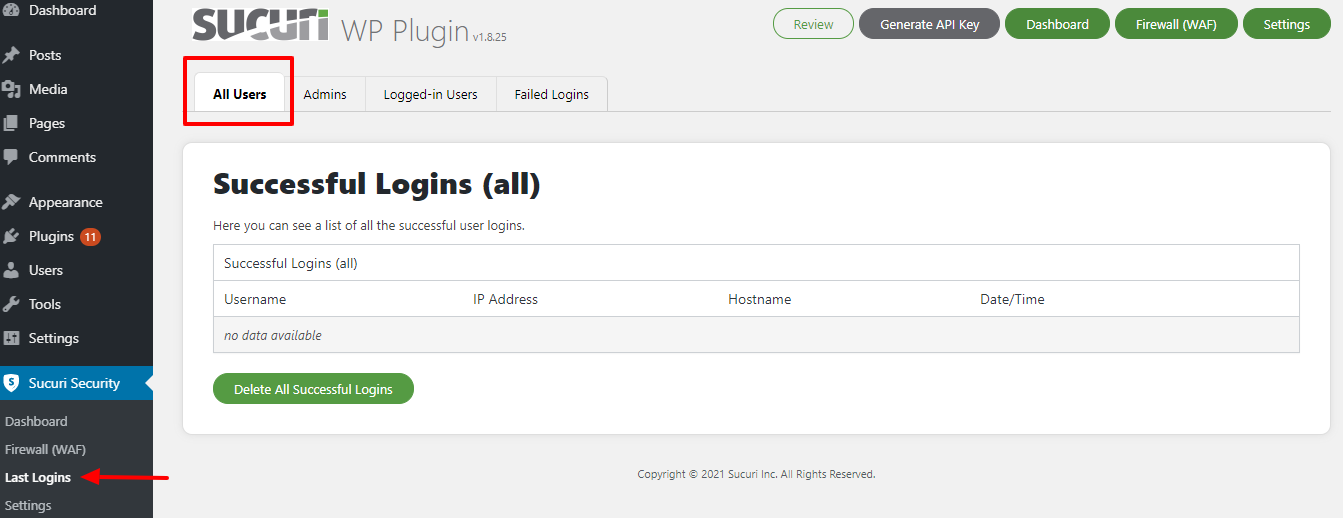Click the Plugins plug icon
Viewport: 1343px width, 518px height.
[11, 236]
